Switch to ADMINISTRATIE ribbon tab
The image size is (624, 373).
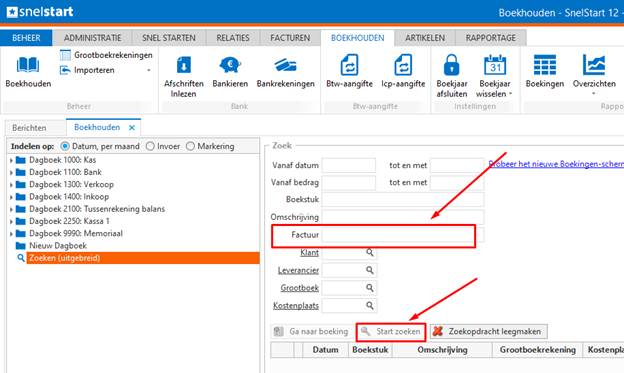[92, 38]
